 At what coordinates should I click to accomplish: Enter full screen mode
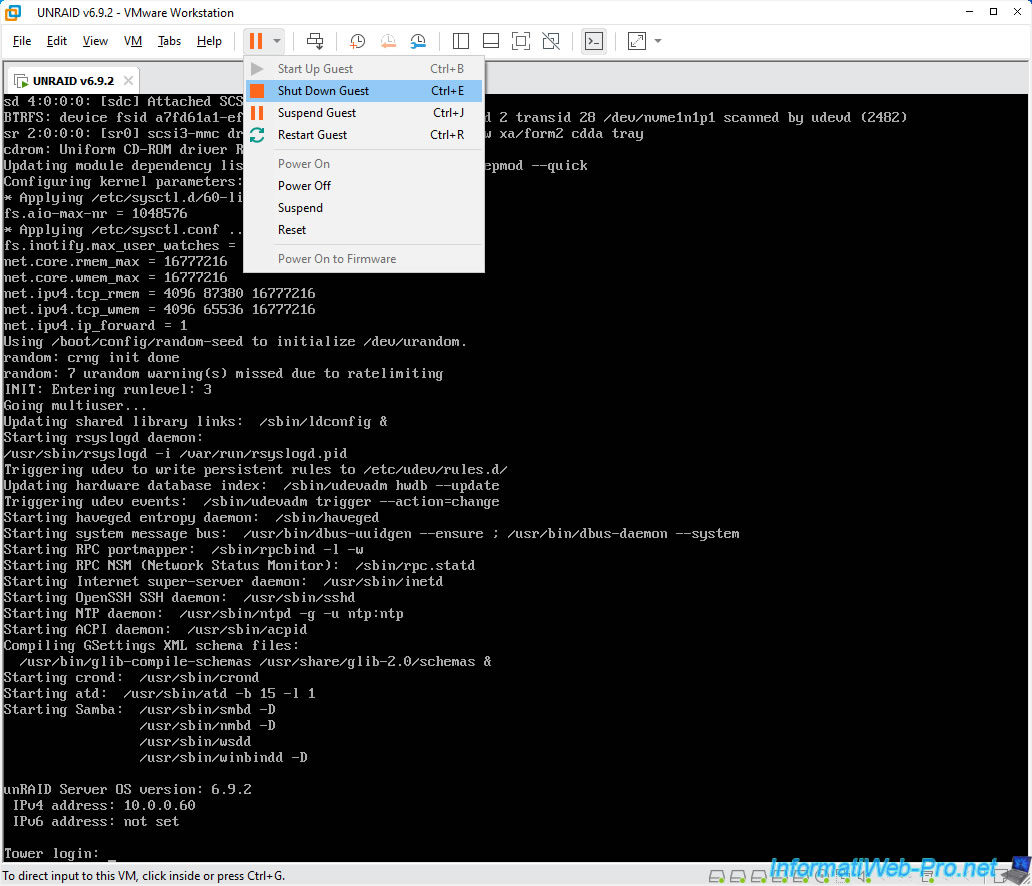point(520,41)
